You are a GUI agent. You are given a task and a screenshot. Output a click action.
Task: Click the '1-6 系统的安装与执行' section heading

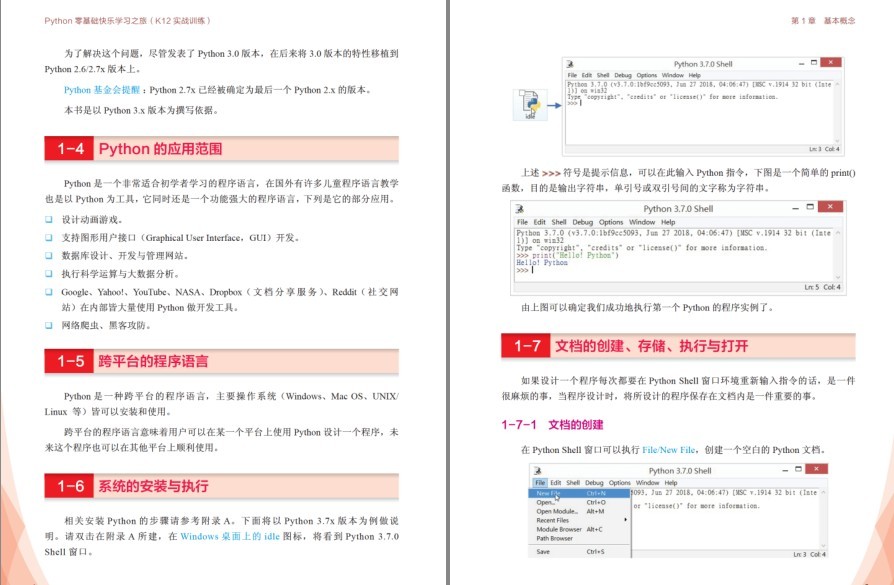(x=221, y=486)
